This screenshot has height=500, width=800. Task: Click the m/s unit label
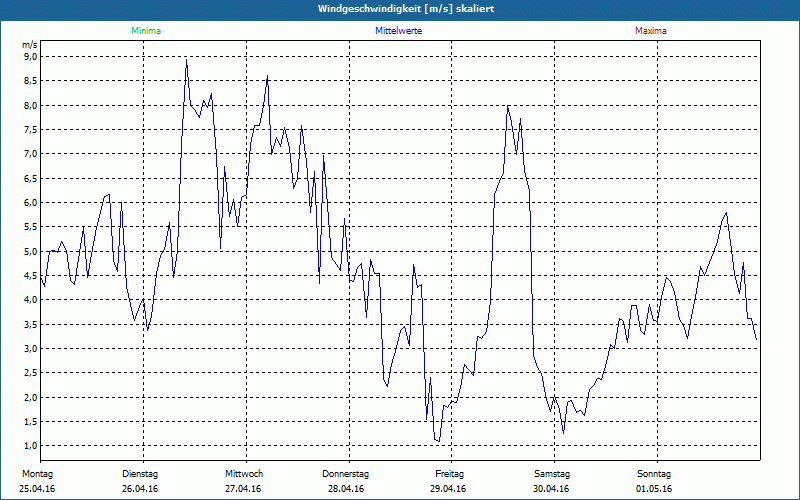(30, 45)
